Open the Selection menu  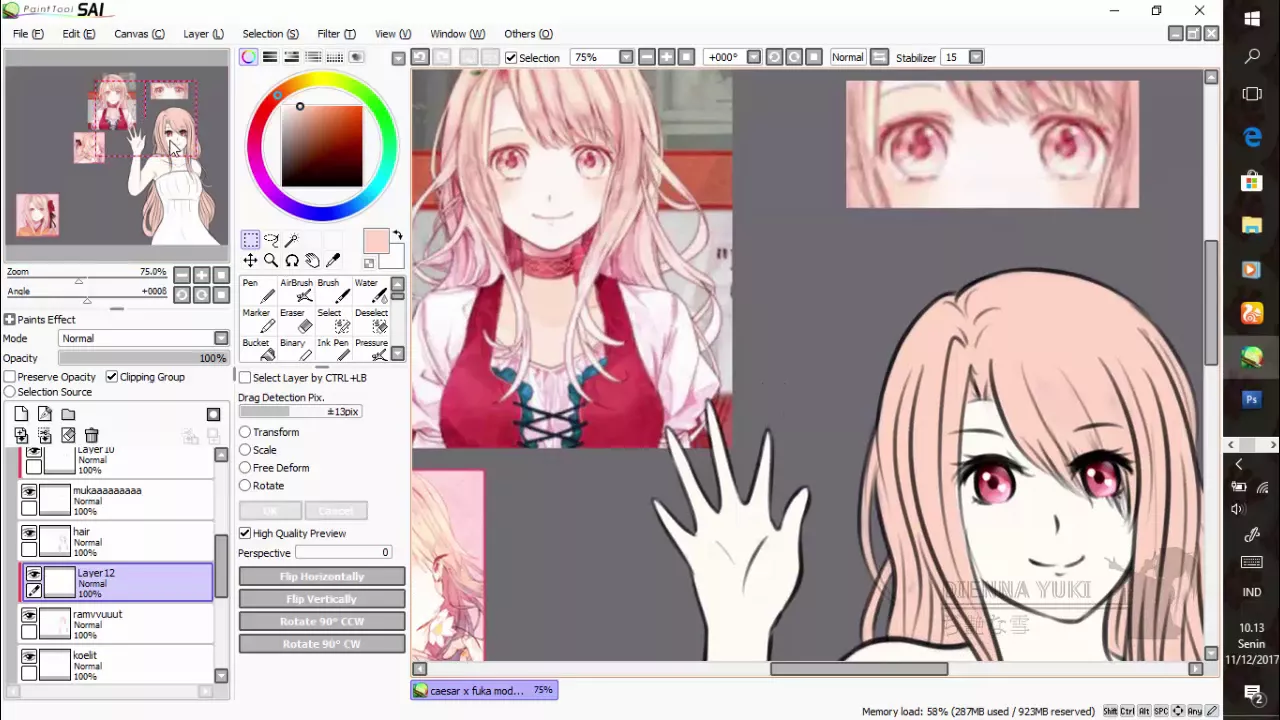pos(270,34)
